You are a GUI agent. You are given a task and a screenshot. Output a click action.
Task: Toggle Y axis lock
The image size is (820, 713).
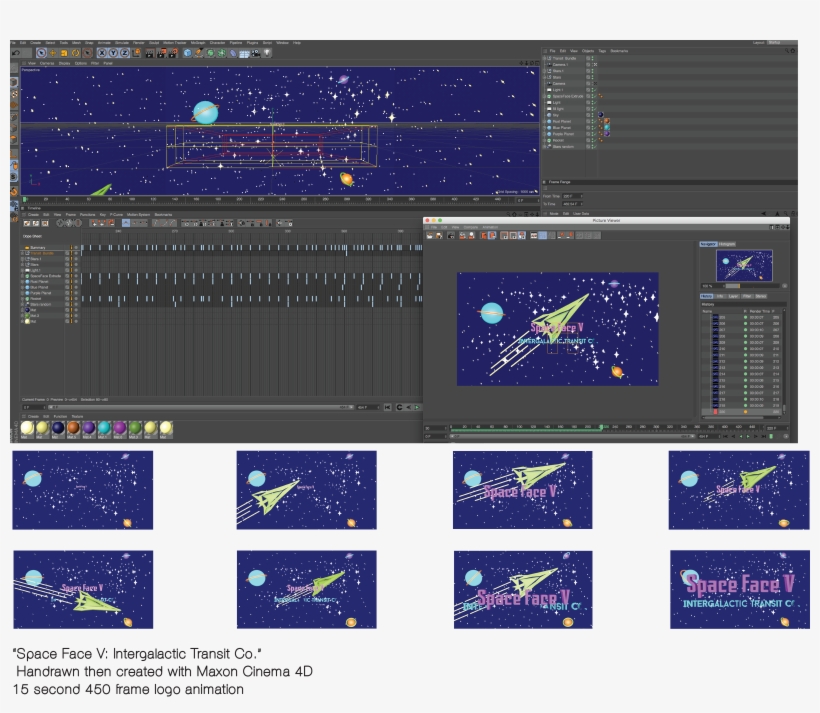(x=113, y=53)
